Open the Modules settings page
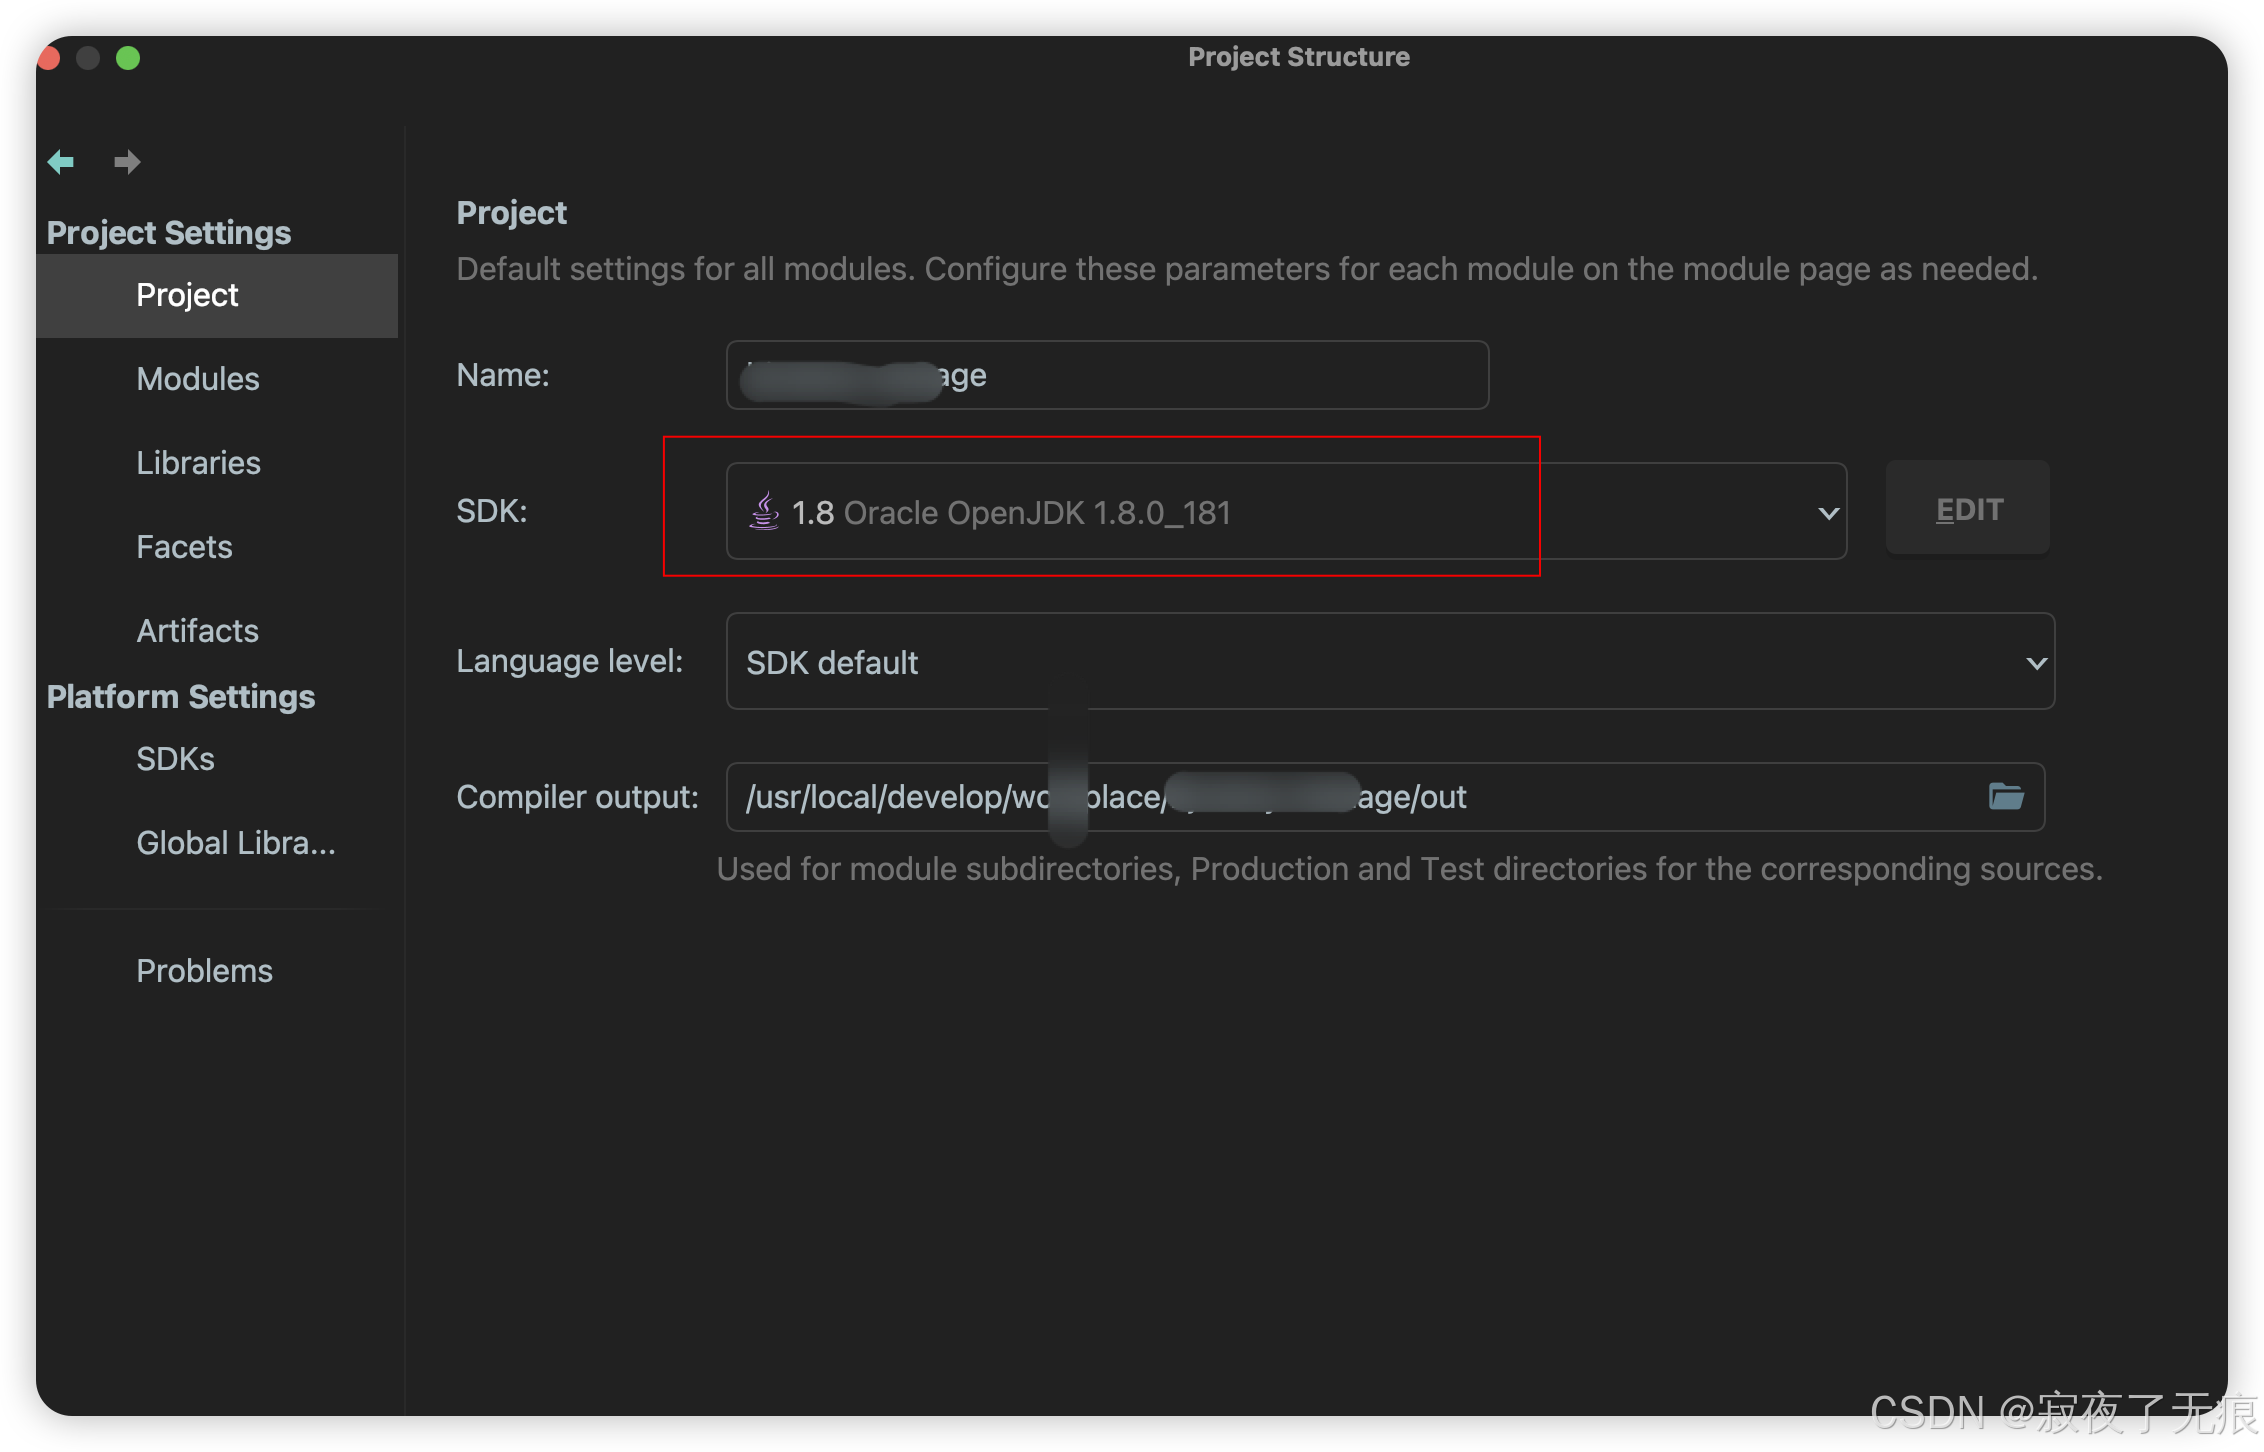This screenshot has width=2264, height=1452. pyautogui.click(x=198, y=379)
